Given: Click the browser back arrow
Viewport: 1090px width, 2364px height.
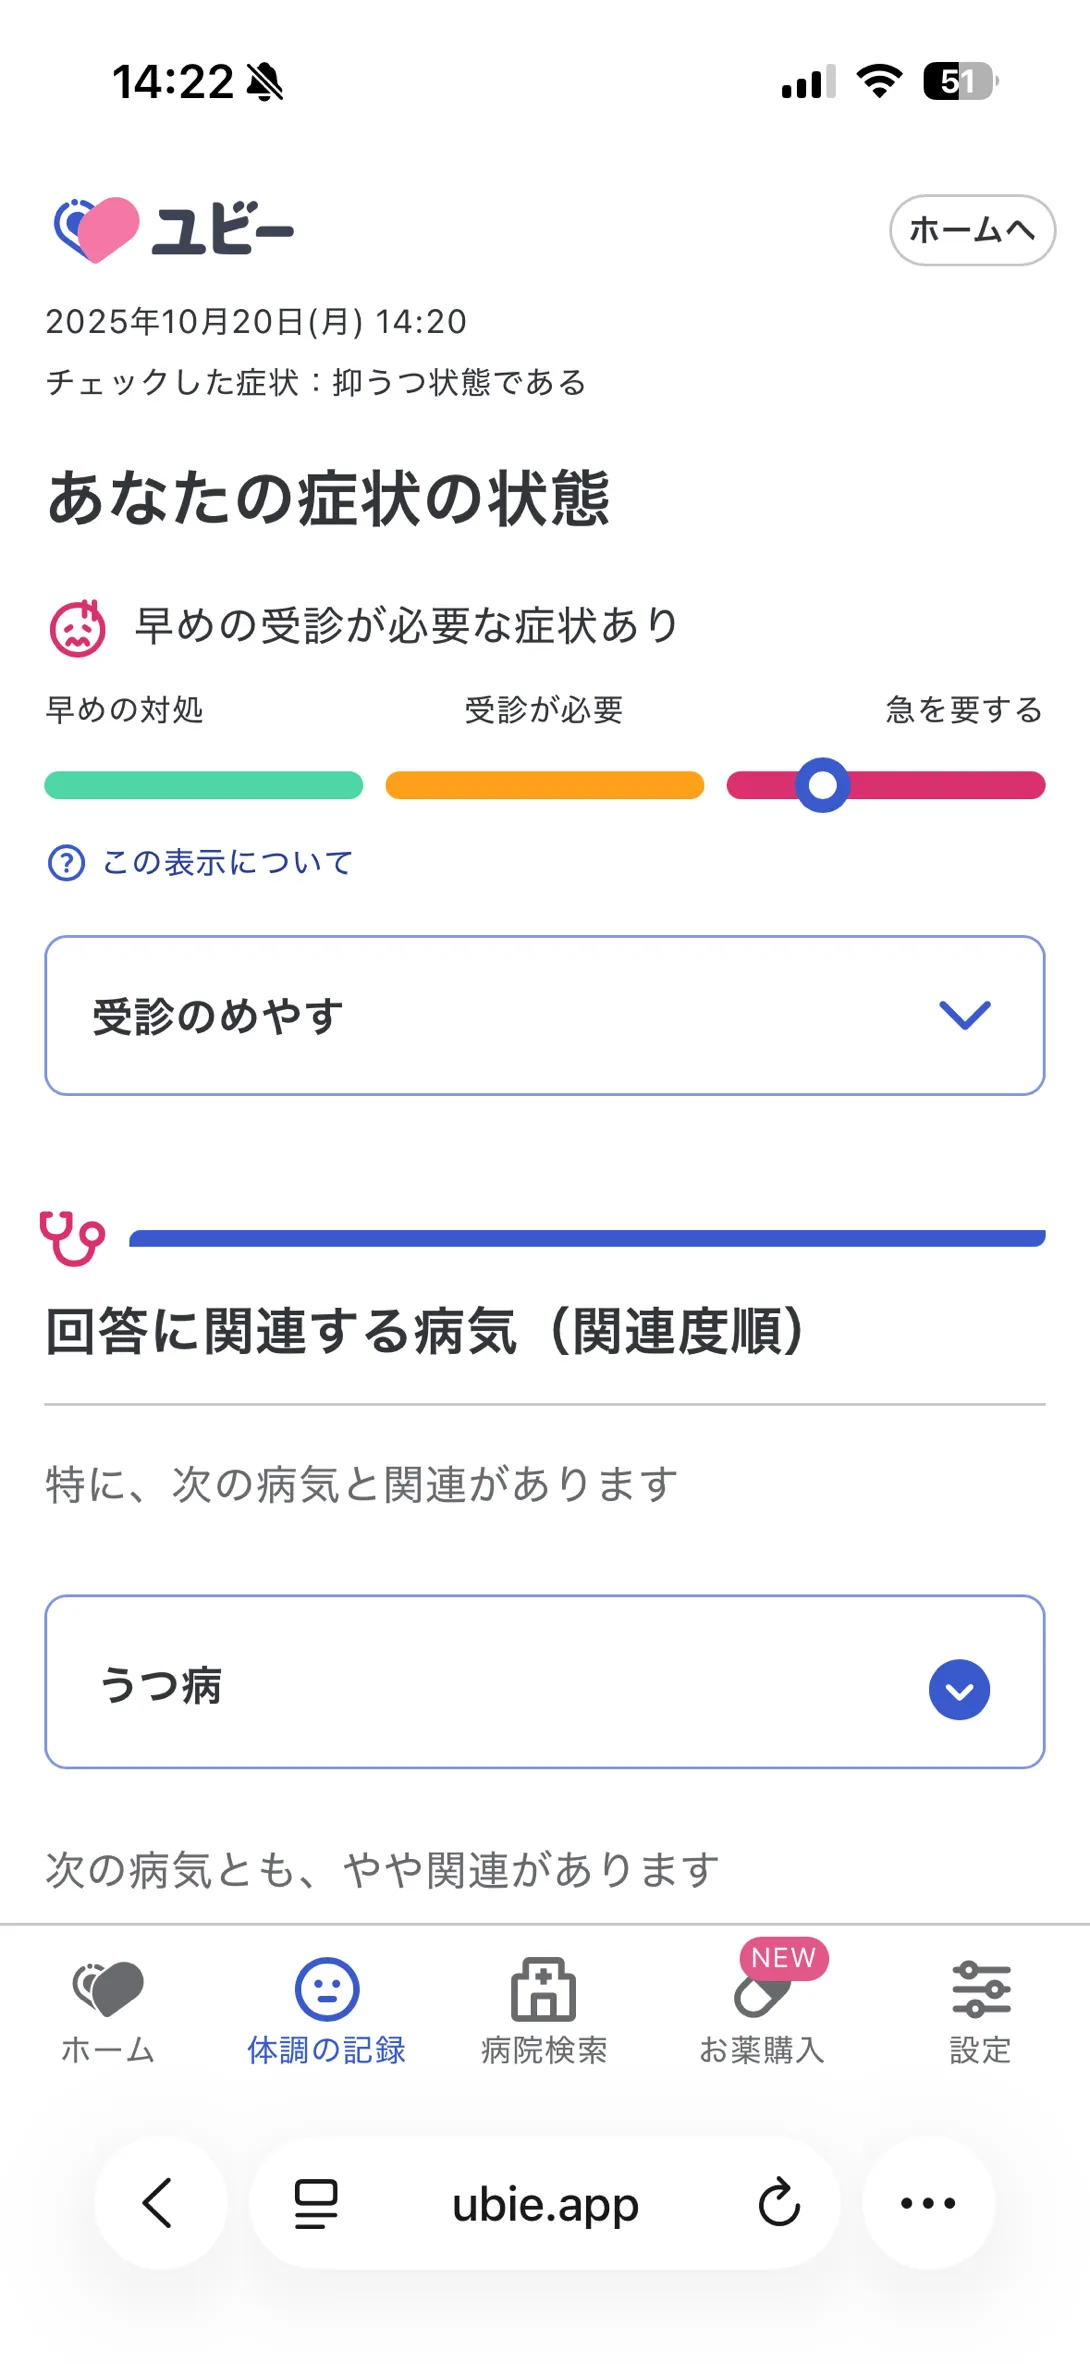Looking at the screenshot, I should pos(158,2203).
